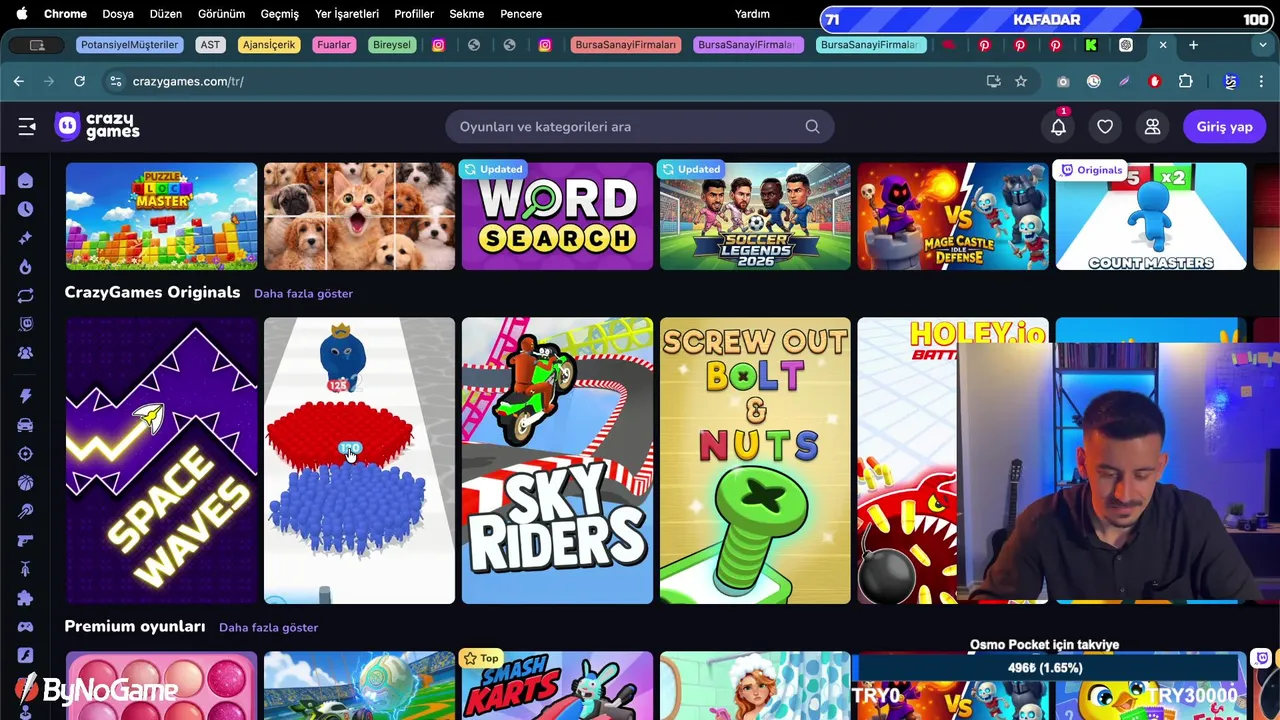Viewport: 1280px width, 720px height.
Task: Open shooting crosshair icon in sidebar
Action: (x=25, y=454)
